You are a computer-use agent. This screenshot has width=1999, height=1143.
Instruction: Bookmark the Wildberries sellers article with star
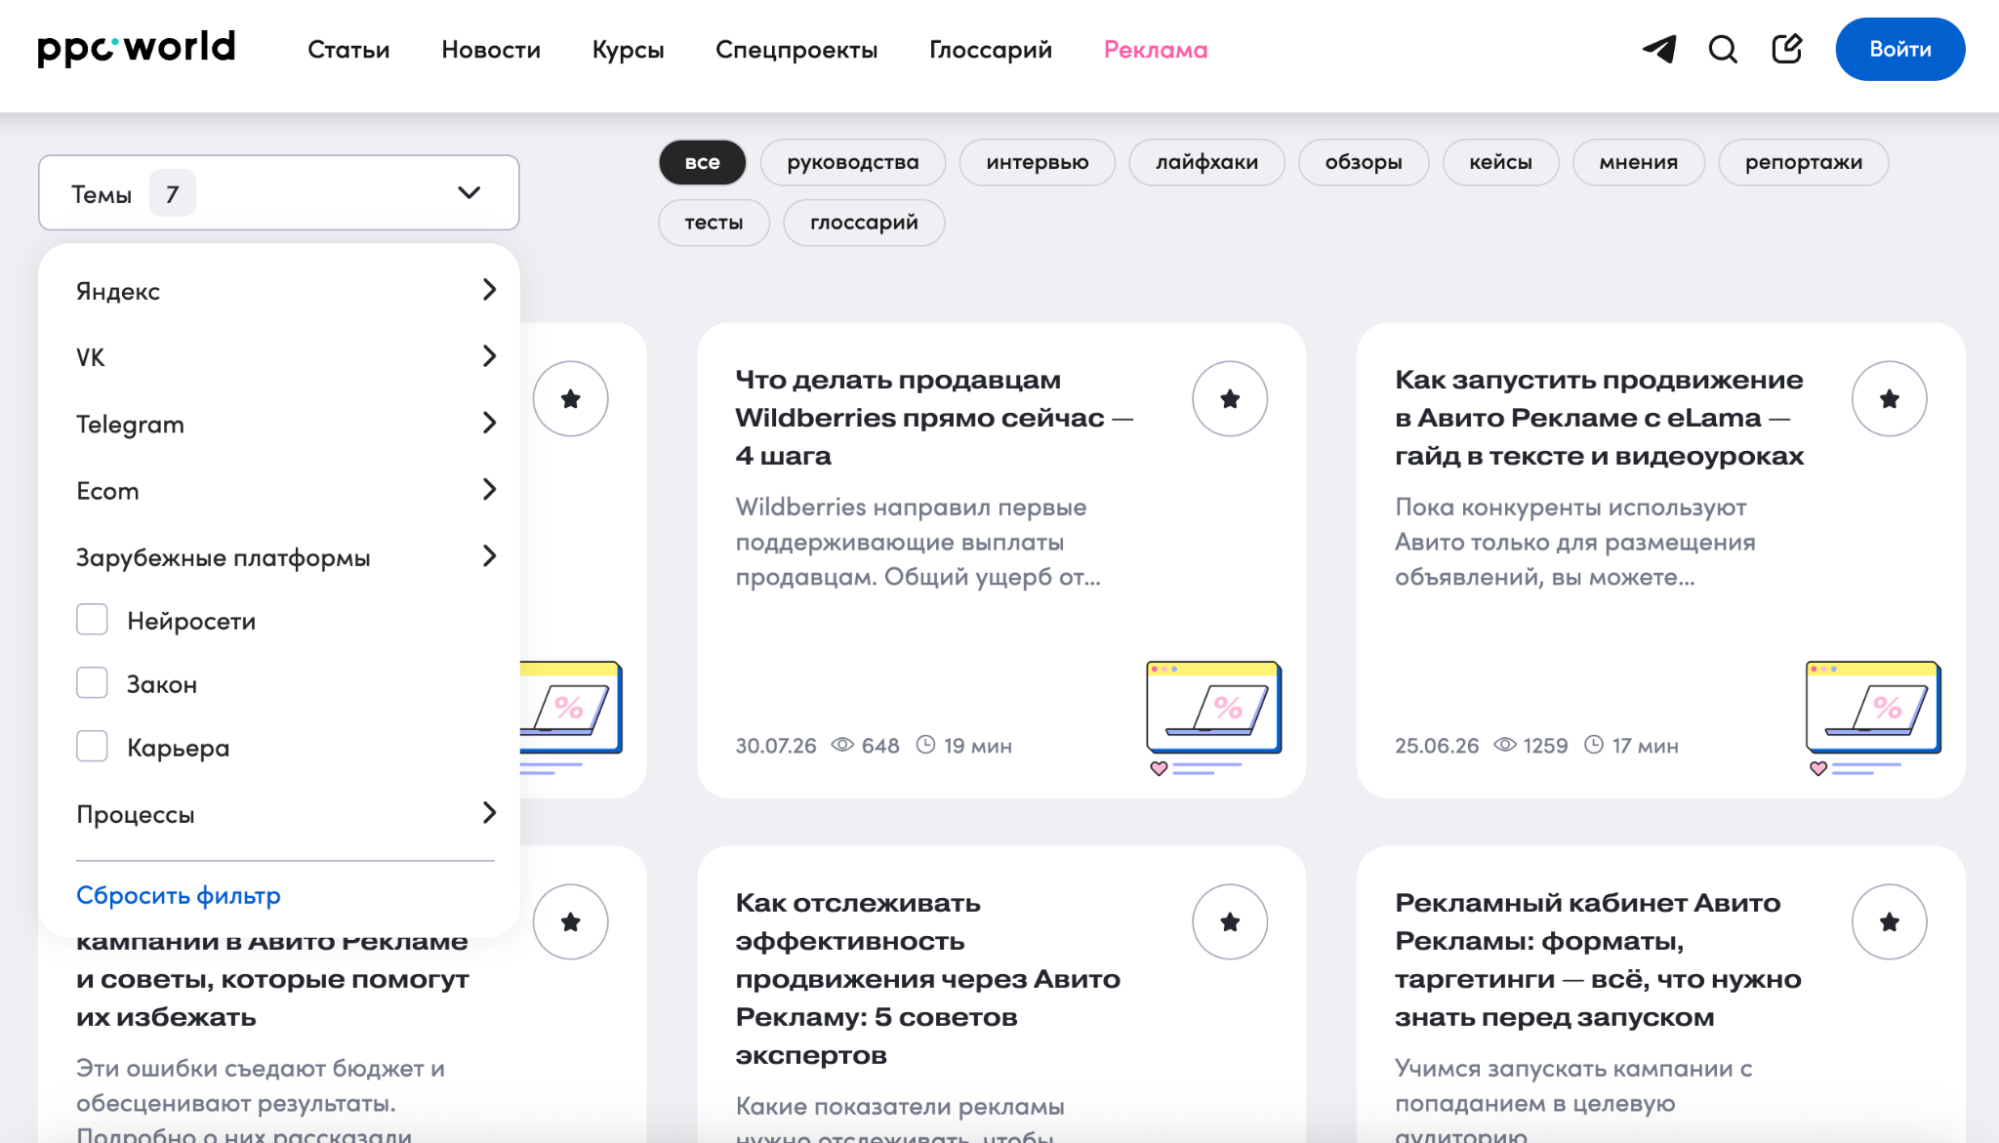pos(1229,399)
